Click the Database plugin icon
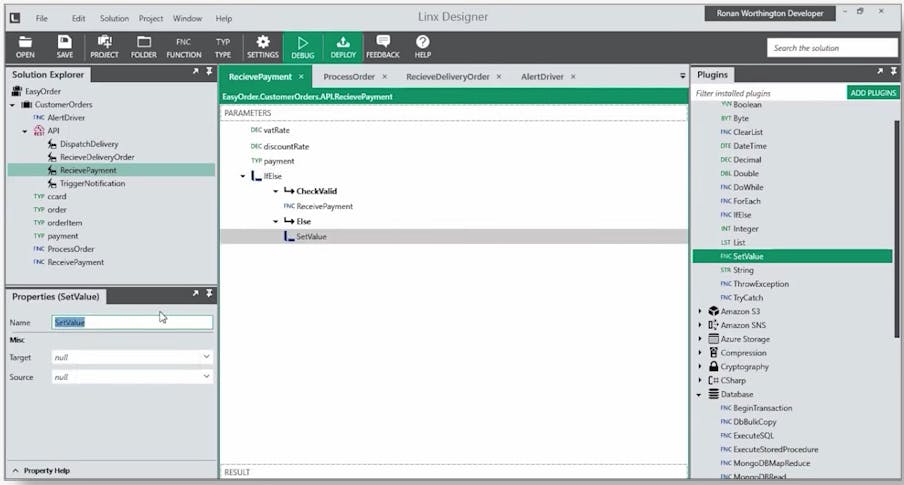 [714, 394]
